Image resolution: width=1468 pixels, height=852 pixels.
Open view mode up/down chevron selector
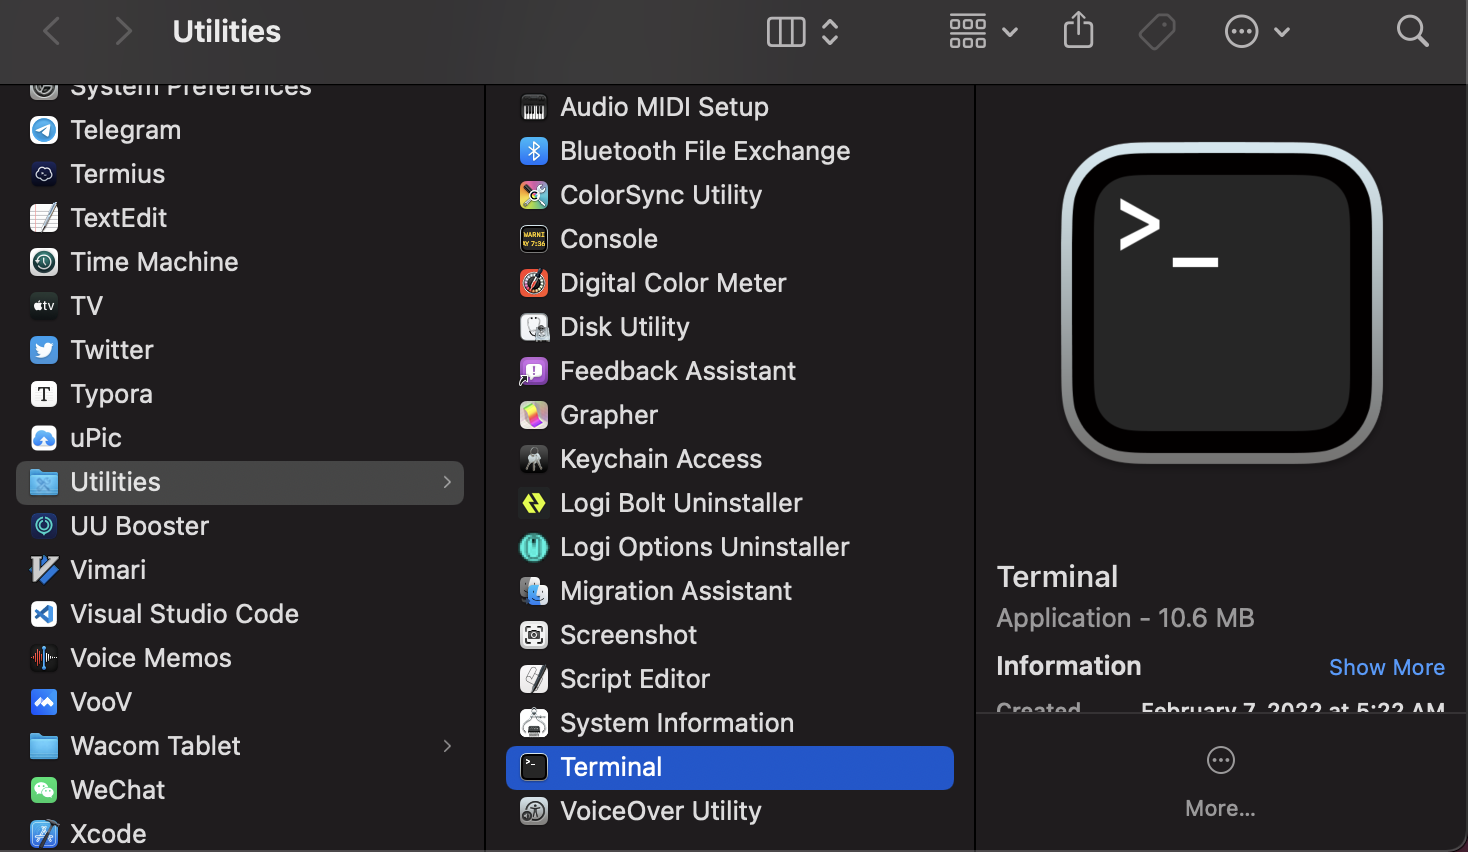[830, 32]
